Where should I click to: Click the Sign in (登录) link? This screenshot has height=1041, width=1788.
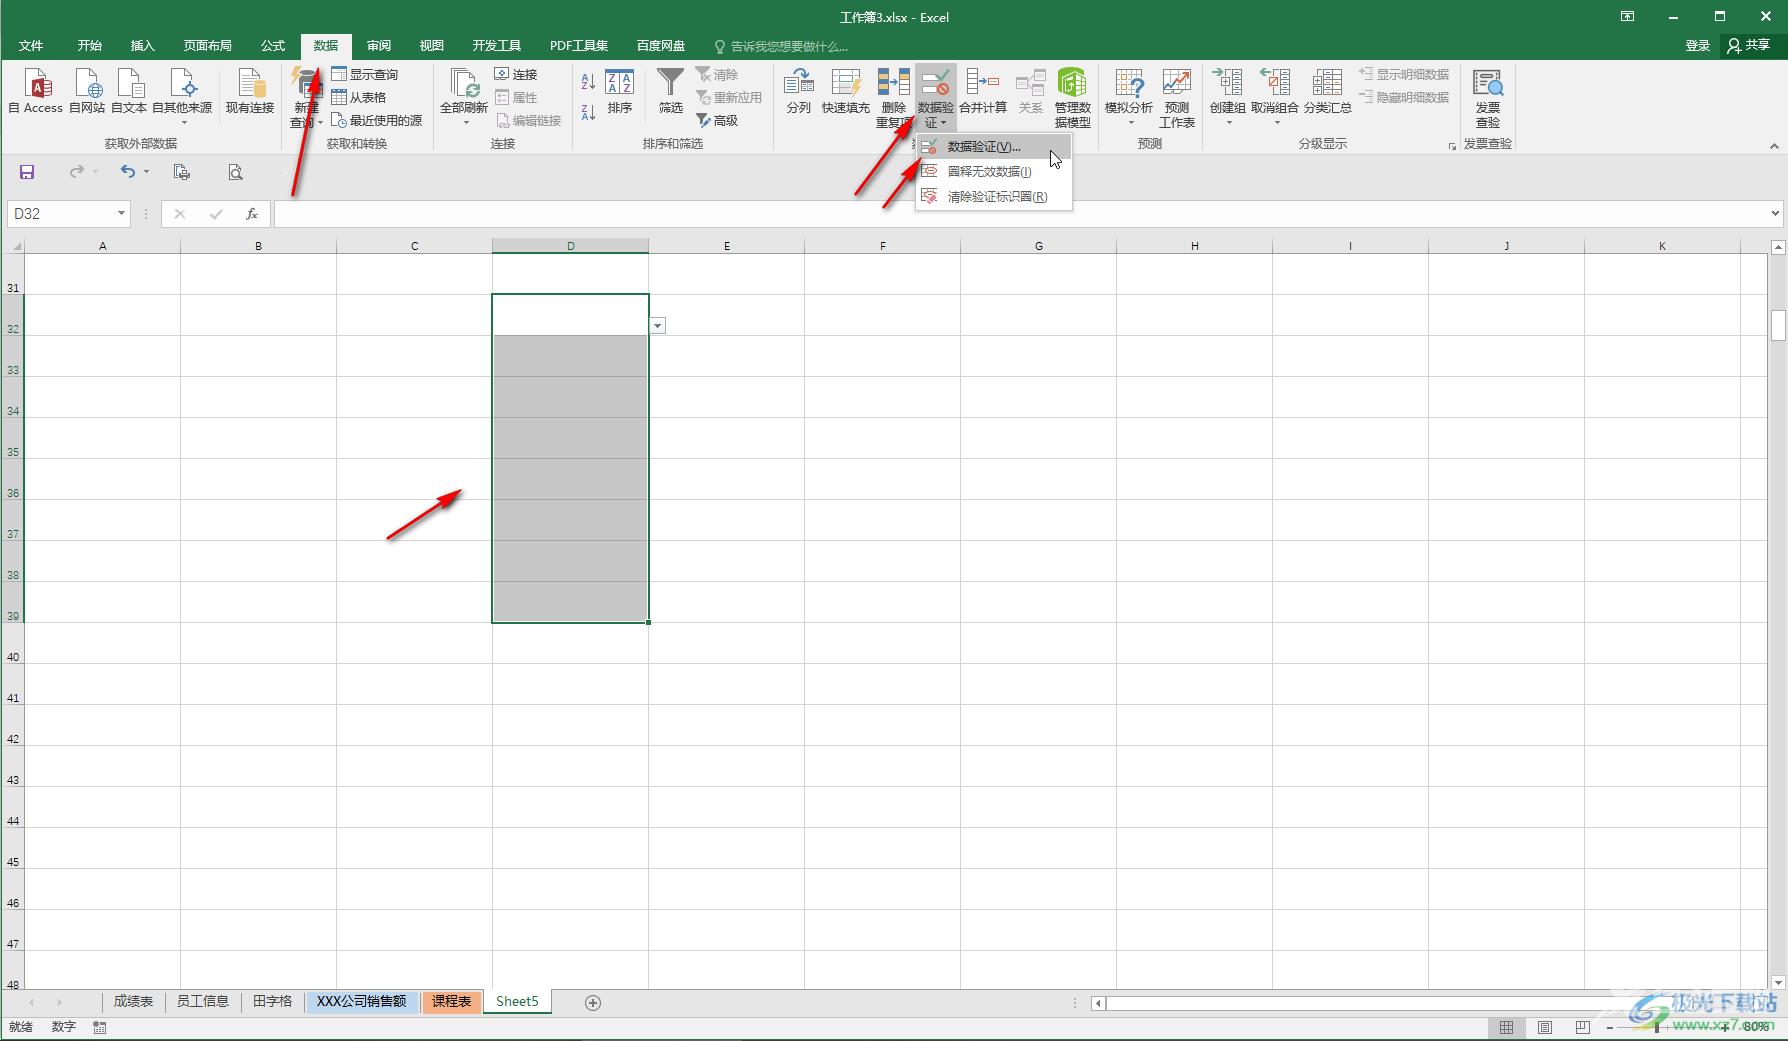(x=1698, y=46)
